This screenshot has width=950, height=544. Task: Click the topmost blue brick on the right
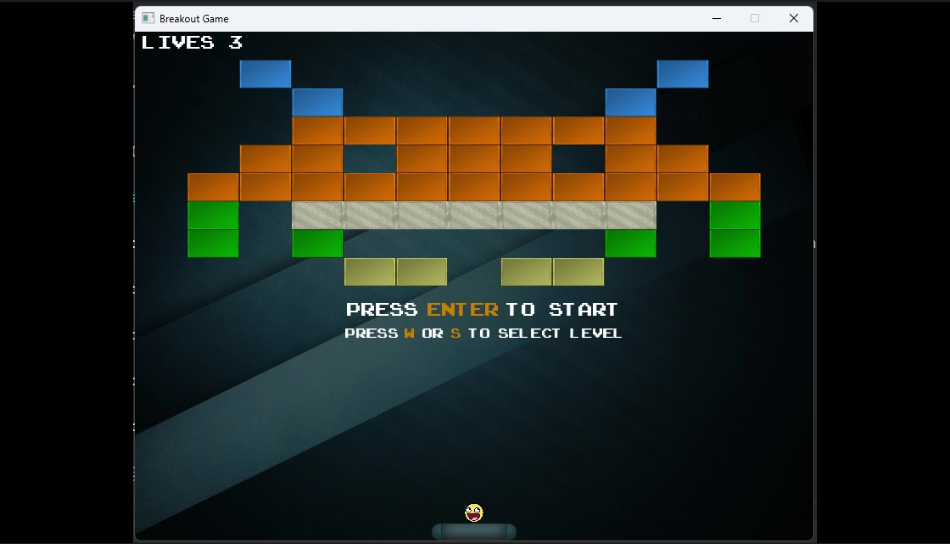point(683,74)
